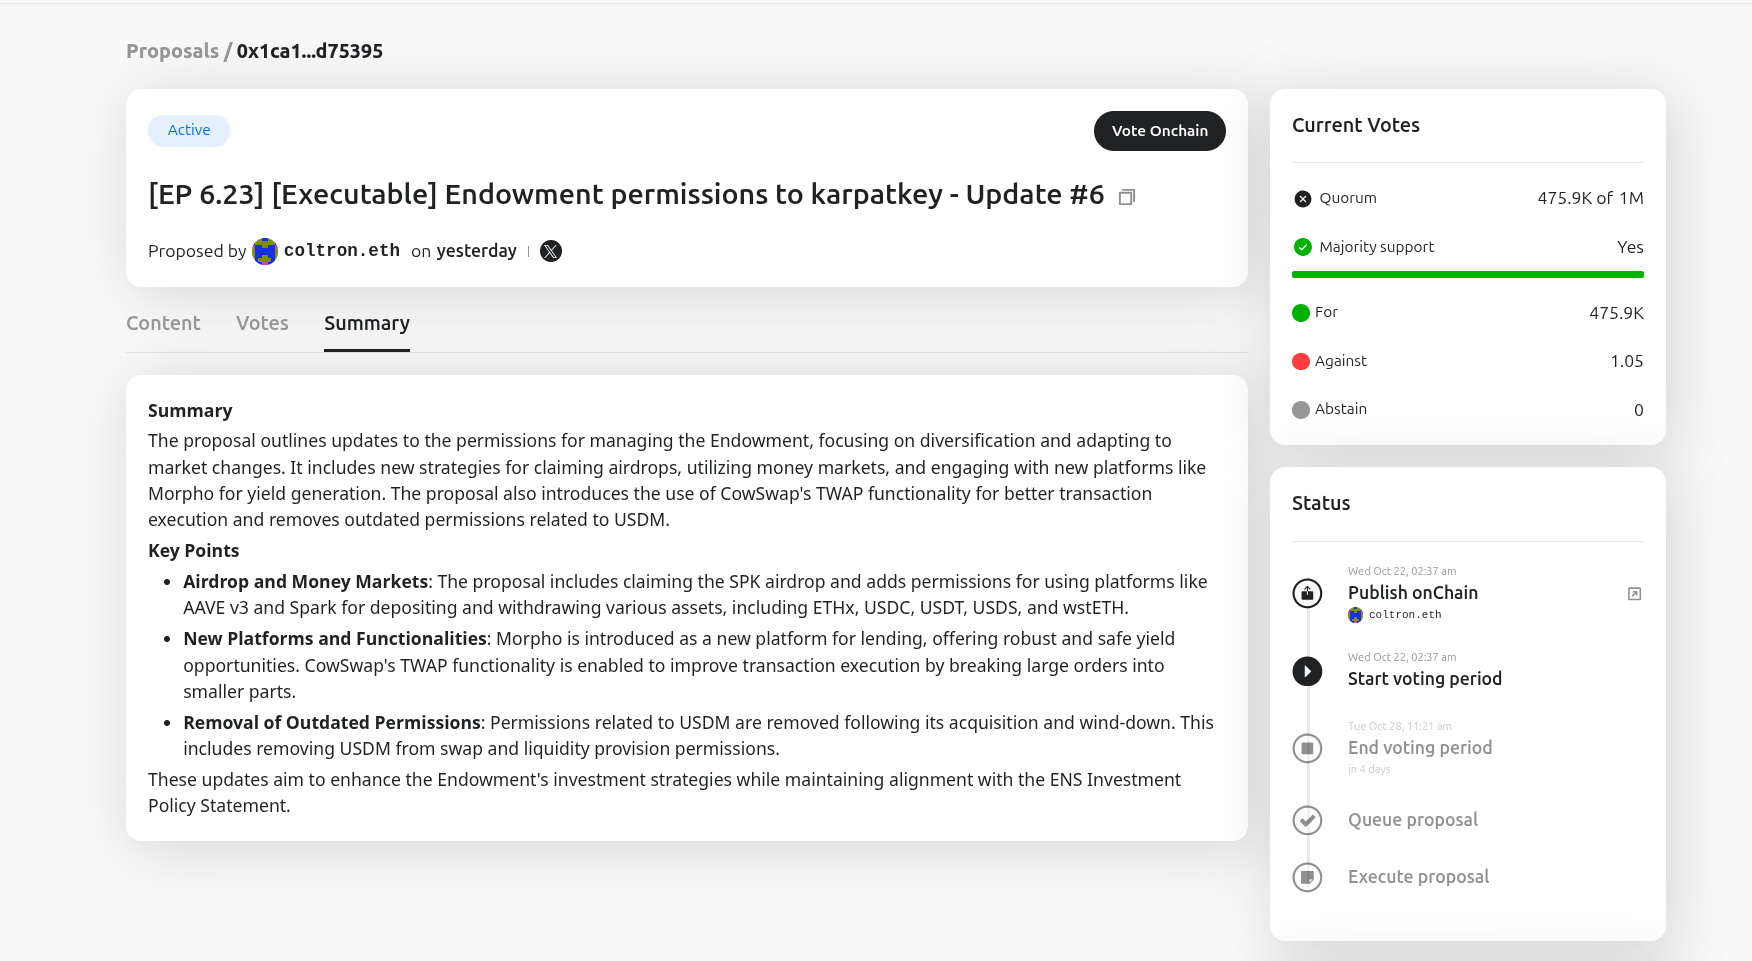Switch to the Votes tab

(x=262, y=323)
